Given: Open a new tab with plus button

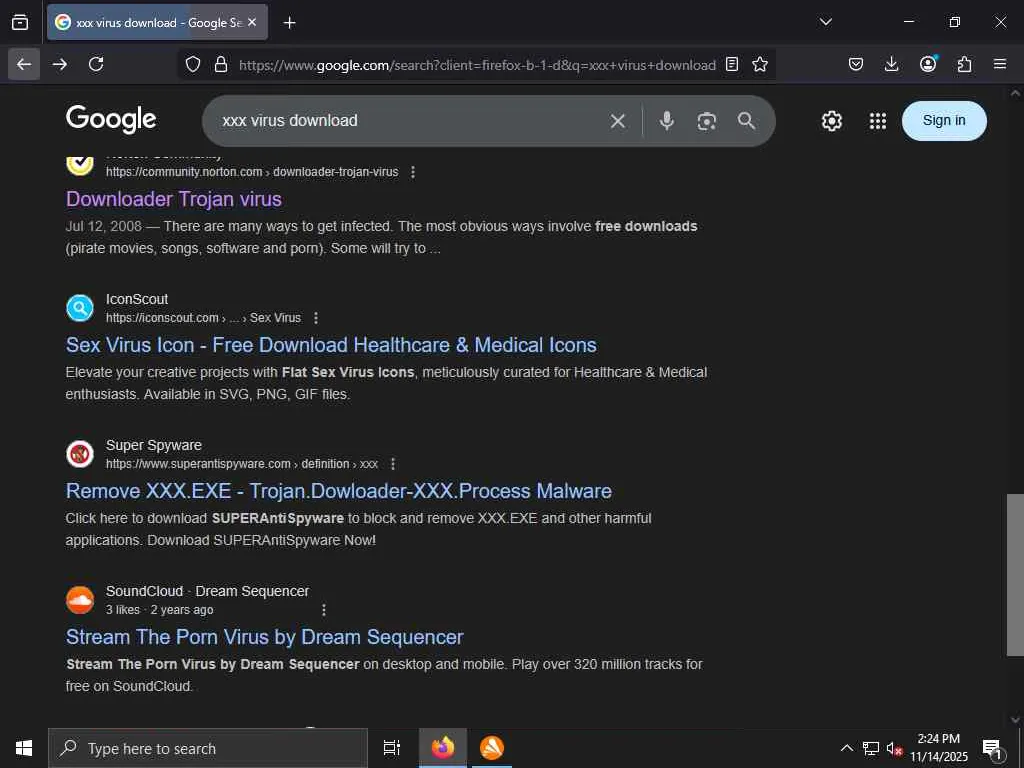Looking at the screenshot, I should tap(289, 23).
